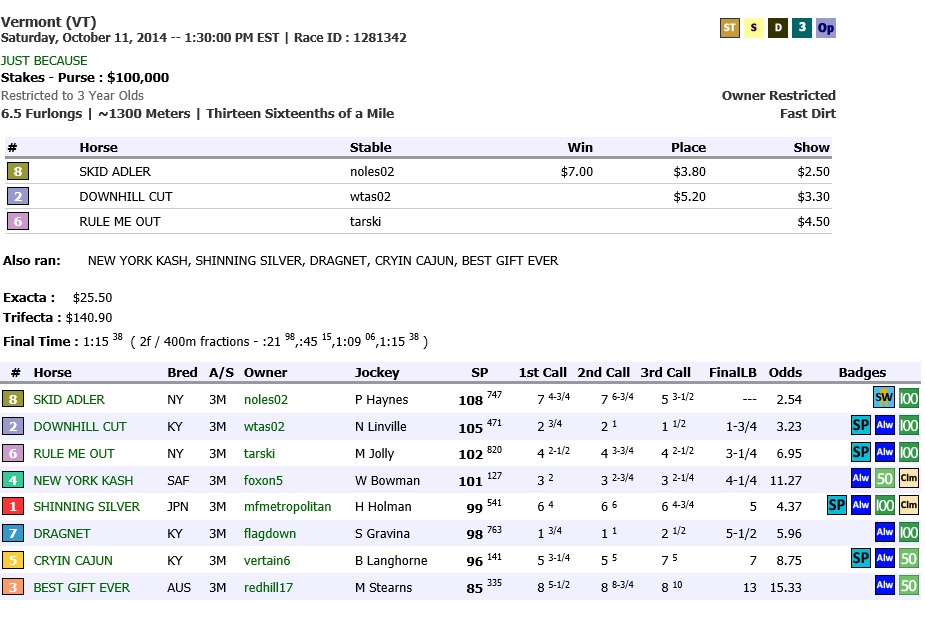Click the SP badge for Cryin Cajun

tap(861, 559)
